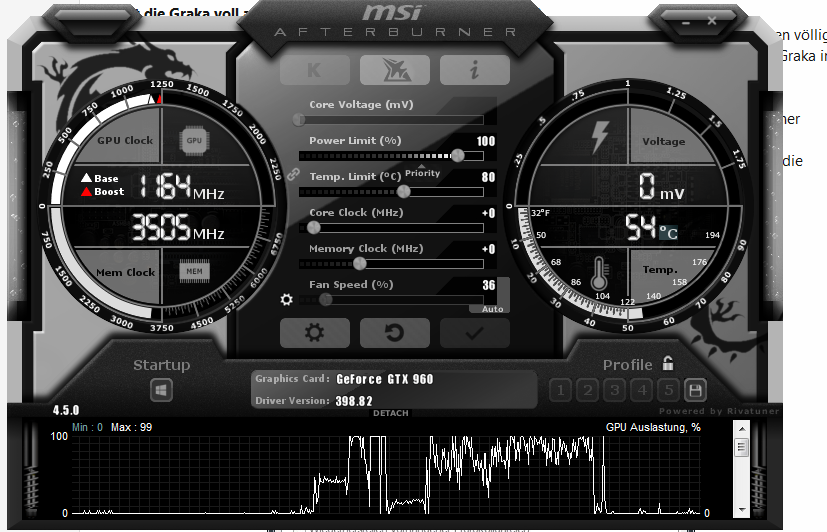This screenshot has width=827, height=532.
Task: Click the °C temperature unit toggle
Action: pos(668,232)
